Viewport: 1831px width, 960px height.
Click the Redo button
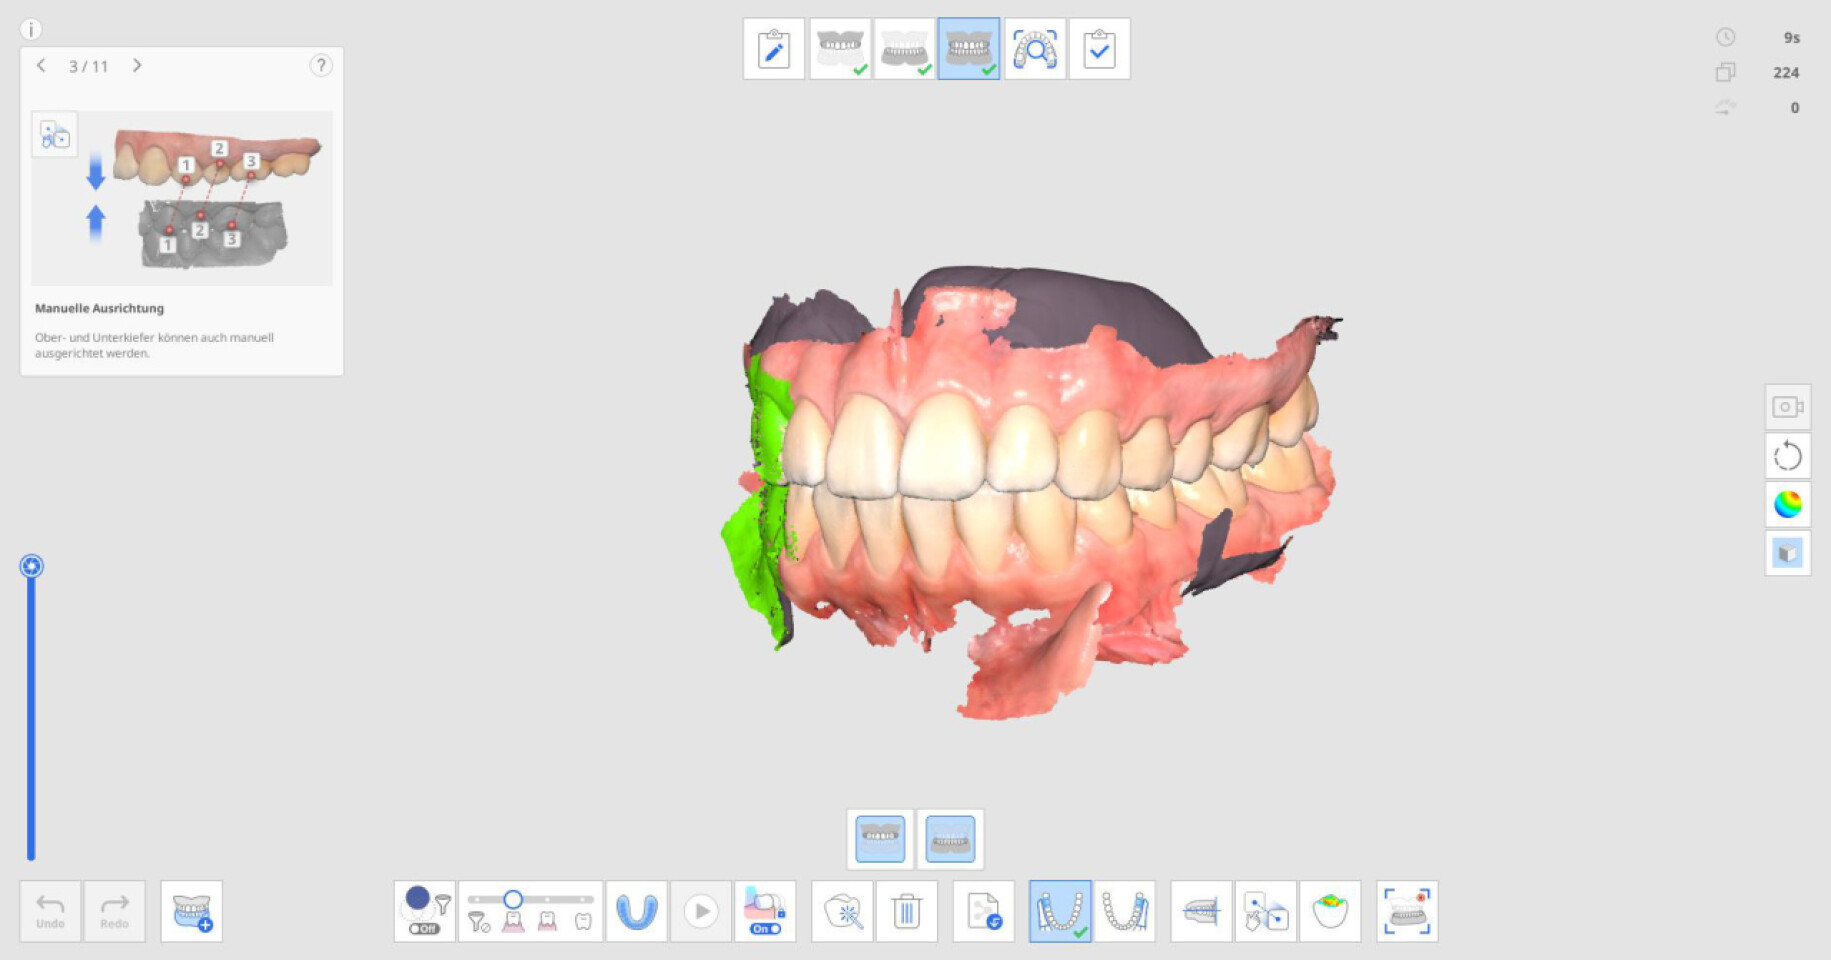tap(114, 911)
